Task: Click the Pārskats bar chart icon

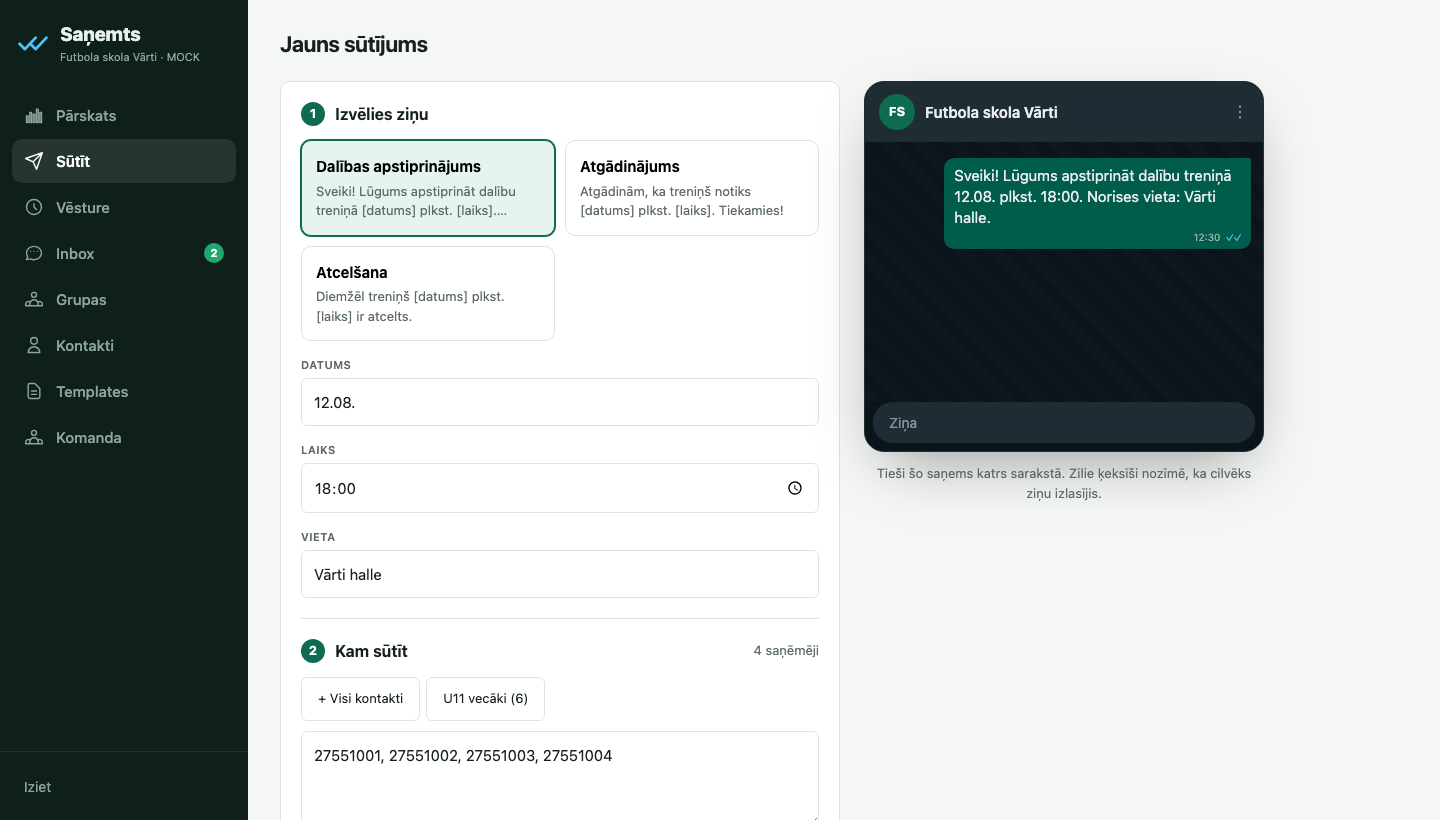Action: point(34,116)
